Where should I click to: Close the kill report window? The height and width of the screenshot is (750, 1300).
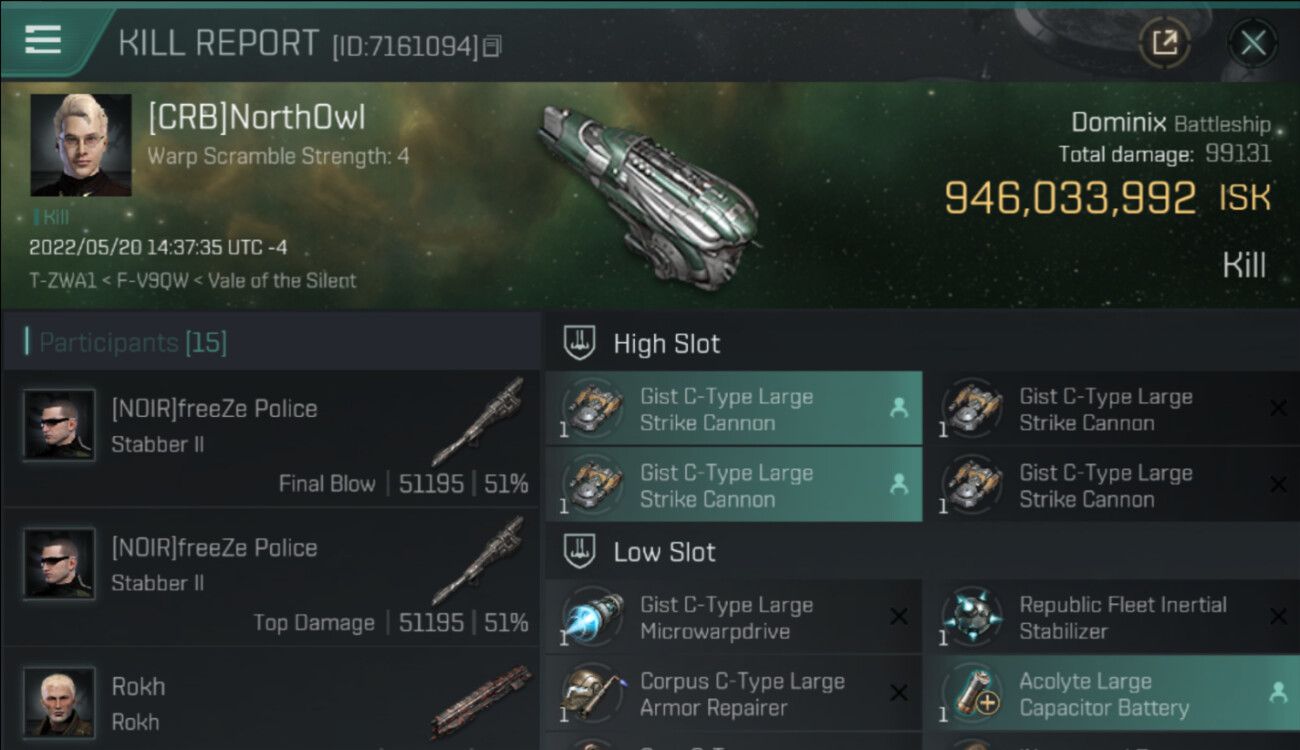pos(1253,43)
